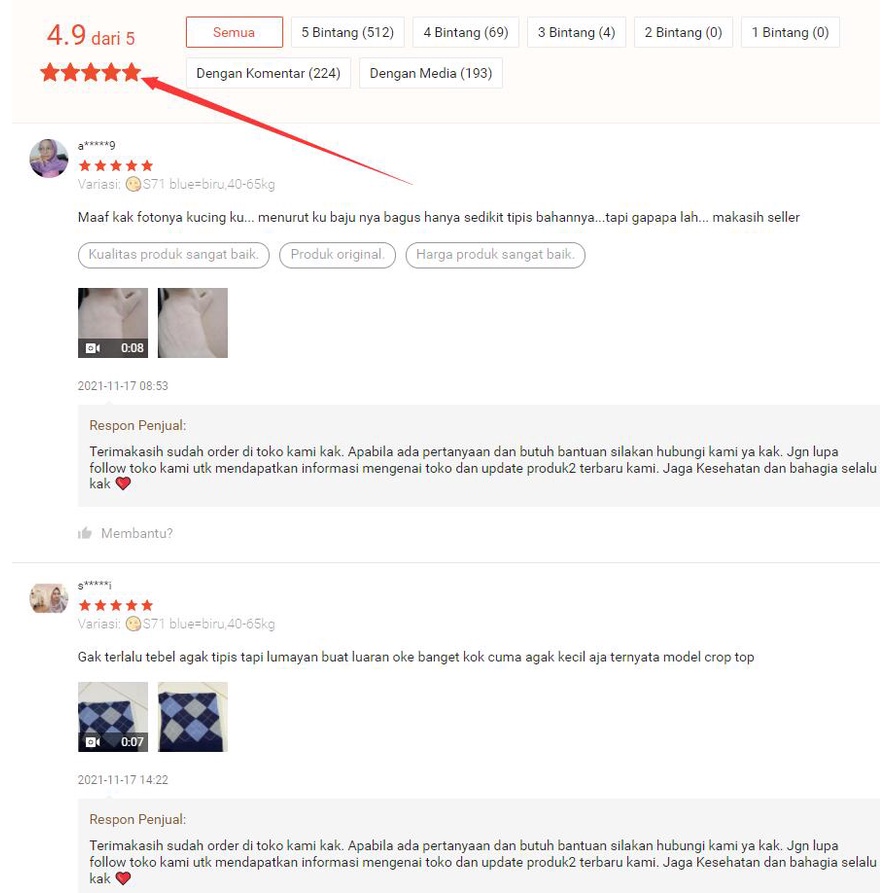This screenshot has width=893, height=893.
Task: Filter reviews by 4 Bintang (69)
Action: coord(465,32)
